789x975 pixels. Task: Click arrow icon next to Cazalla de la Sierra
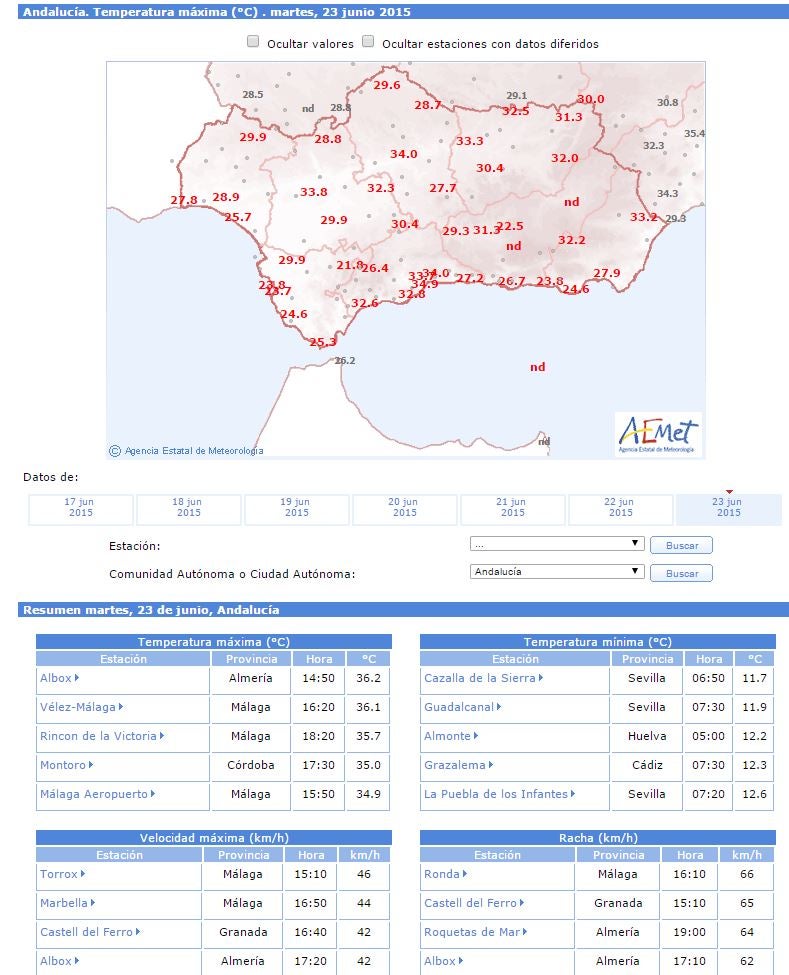tap(541, 678)
